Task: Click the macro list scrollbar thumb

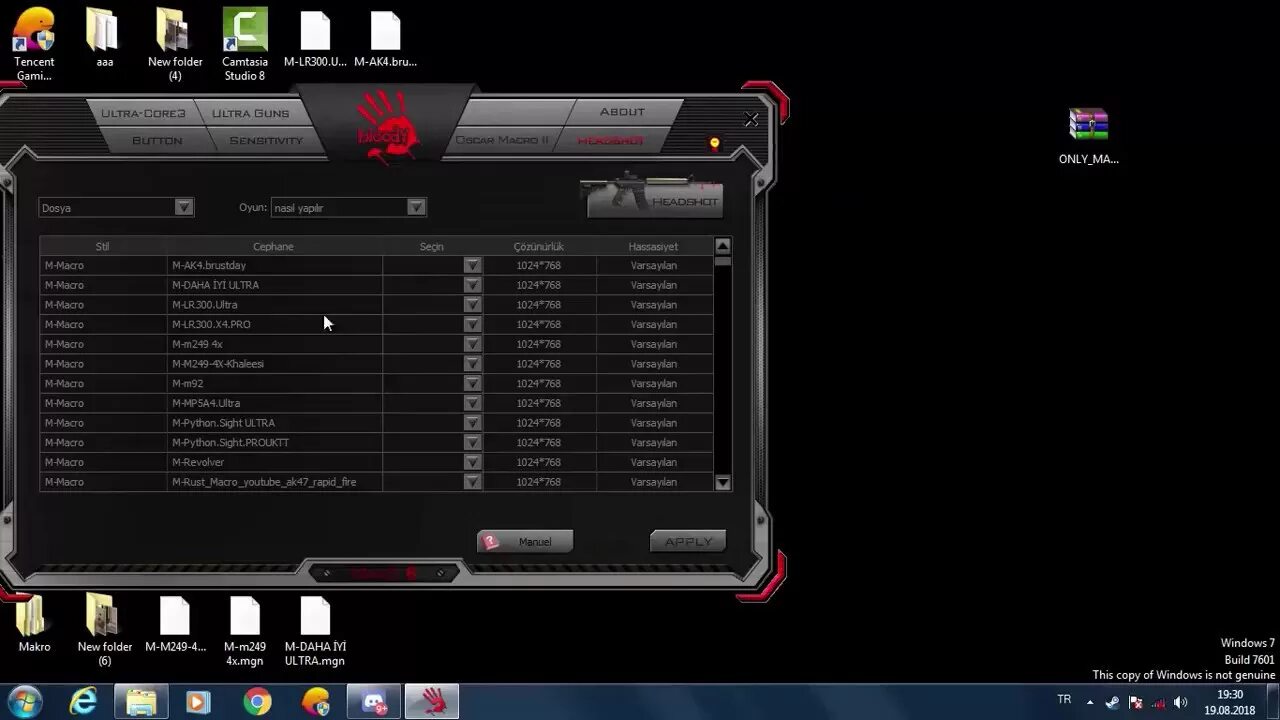Action: (x=723, y=261)
